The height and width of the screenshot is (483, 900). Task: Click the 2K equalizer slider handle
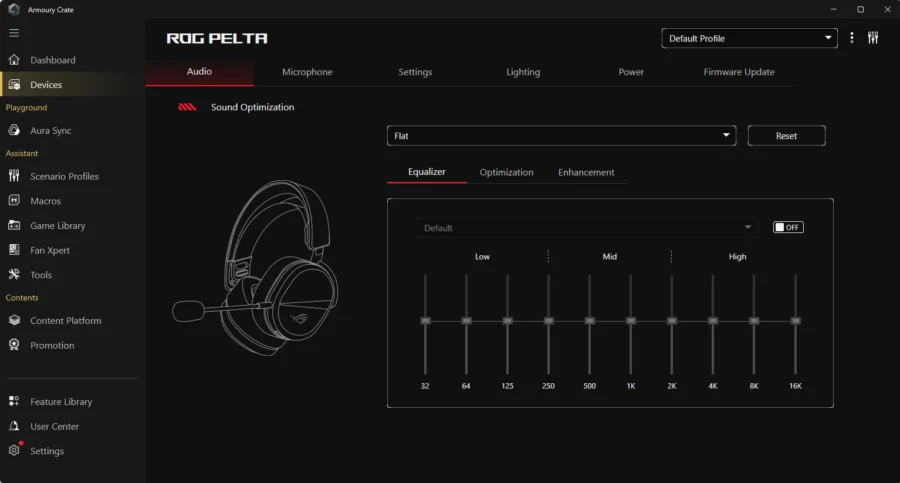click(x=672, y=320)
